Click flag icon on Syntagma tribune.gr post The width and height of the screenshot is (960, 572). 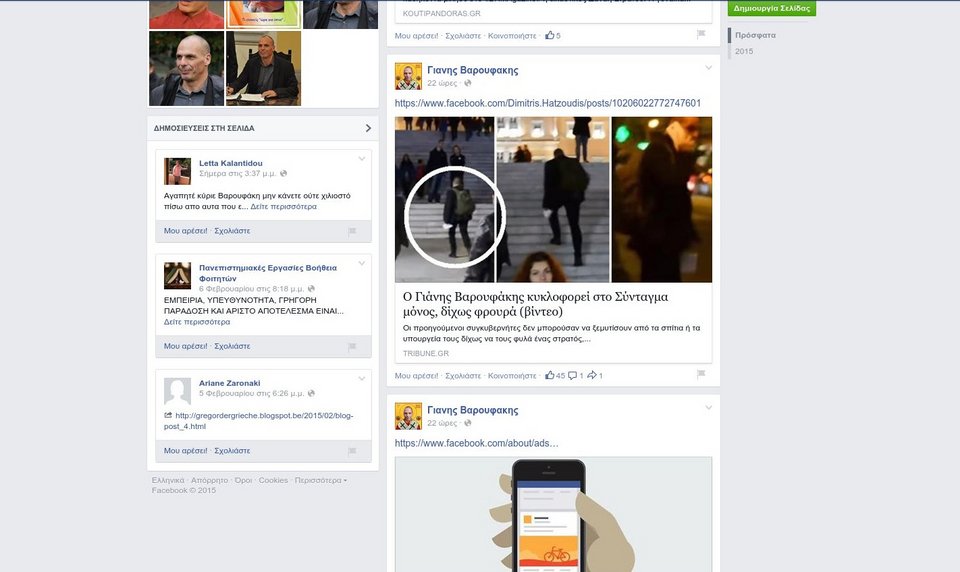point(701,374)
